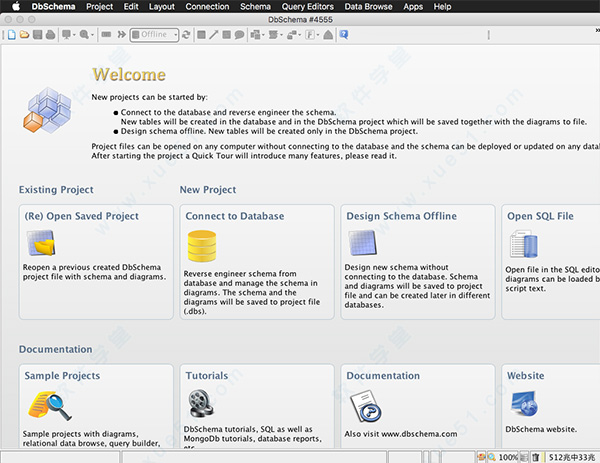Select the new table toolbar icon
Screen dimensions: 600x463
point(201,35)
